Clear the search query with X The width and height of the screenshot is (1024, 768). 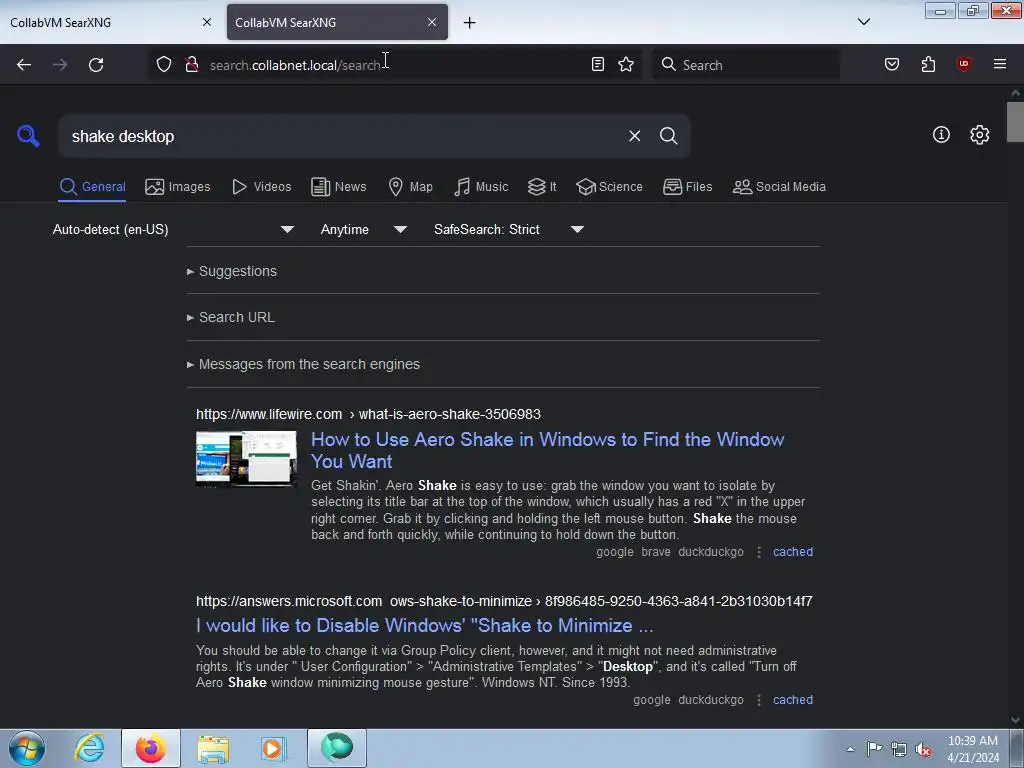634,136
